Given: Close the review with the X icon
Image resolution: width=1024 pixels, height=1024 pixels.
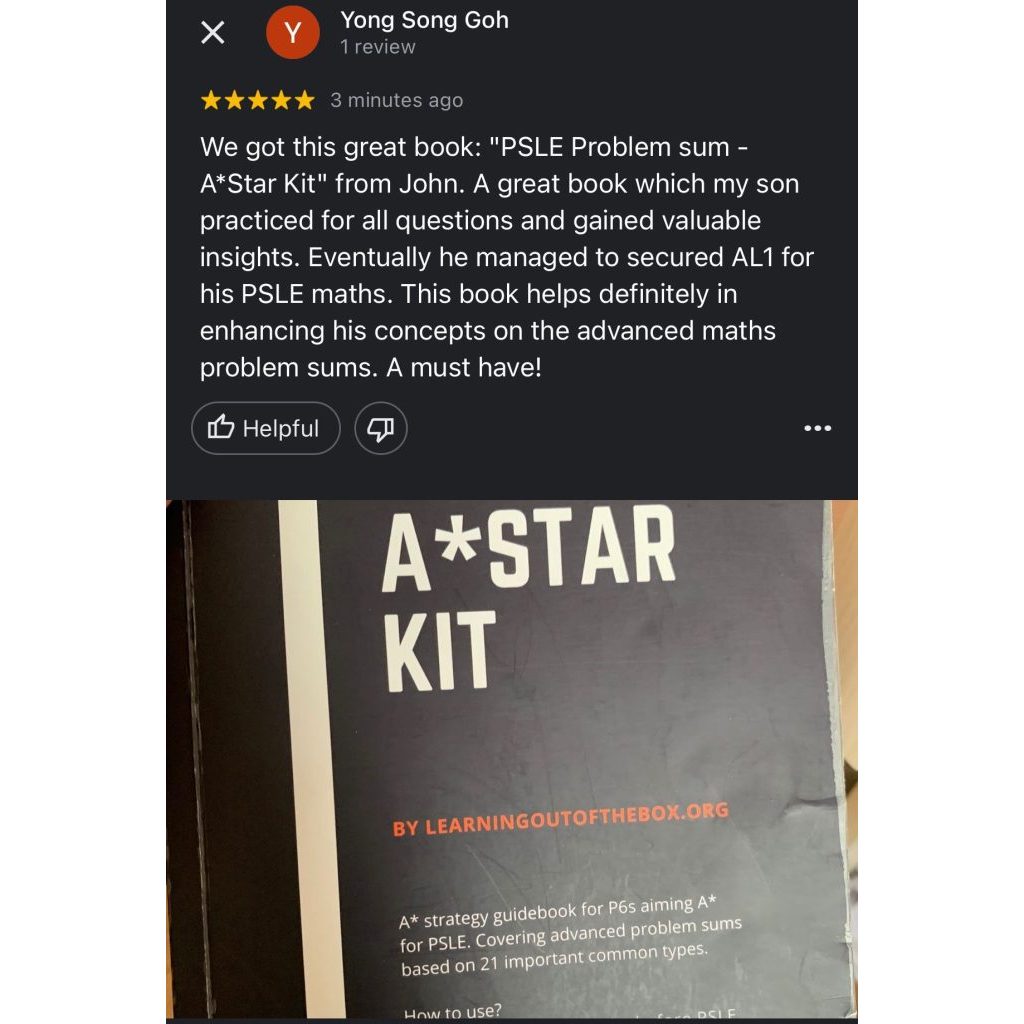Looking at the screenshot, I should pyautogui.click(x=212, y=32).
